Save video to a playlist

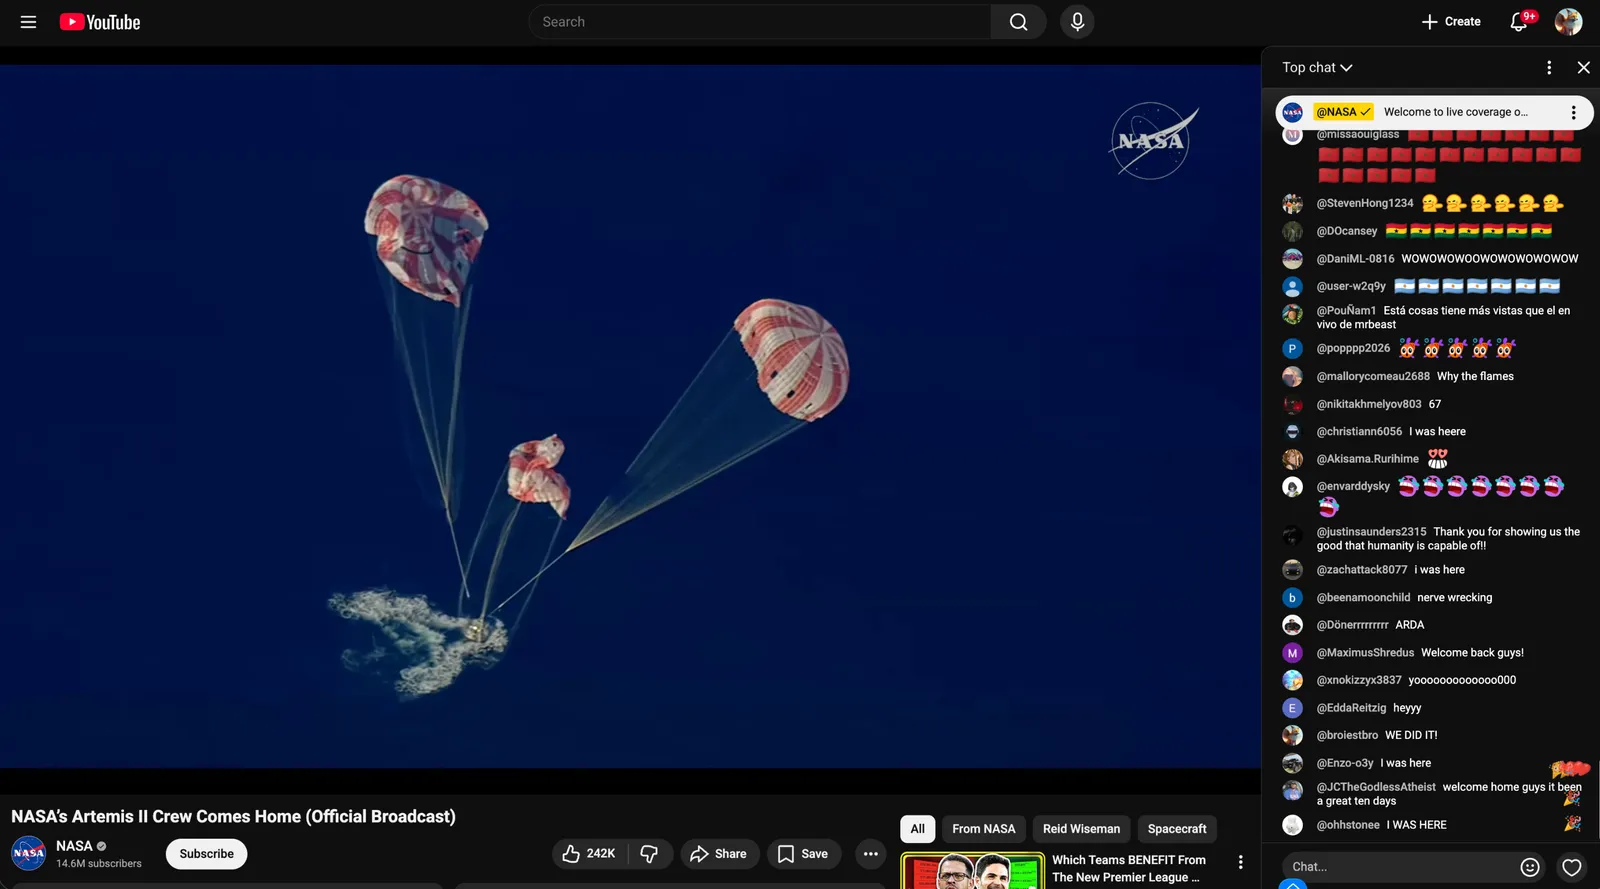pyautogui.click(x=803, y=853)
